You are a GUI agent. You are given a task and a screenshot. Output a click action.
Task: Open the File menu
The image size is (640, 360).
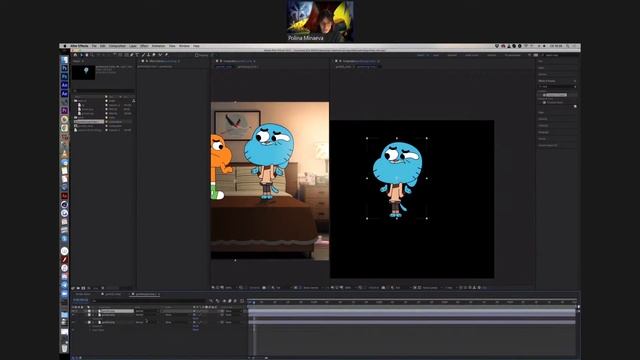click(94, 46)
